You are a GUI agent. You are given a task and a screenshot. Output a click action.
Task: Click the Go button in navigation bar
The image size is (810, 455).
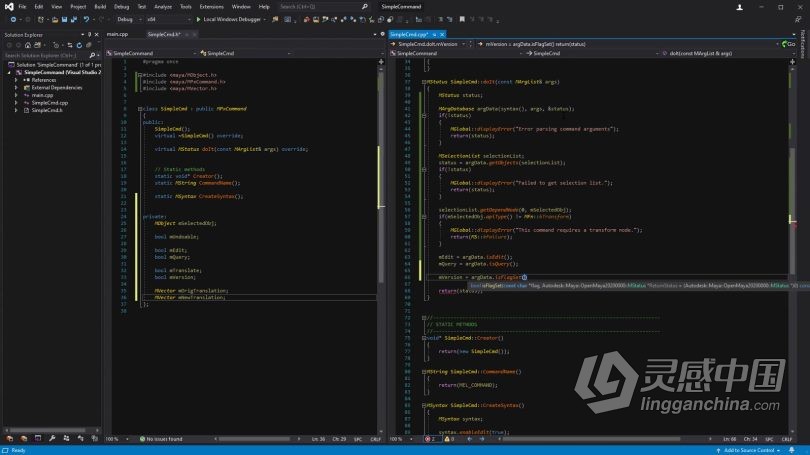point(788,44)
